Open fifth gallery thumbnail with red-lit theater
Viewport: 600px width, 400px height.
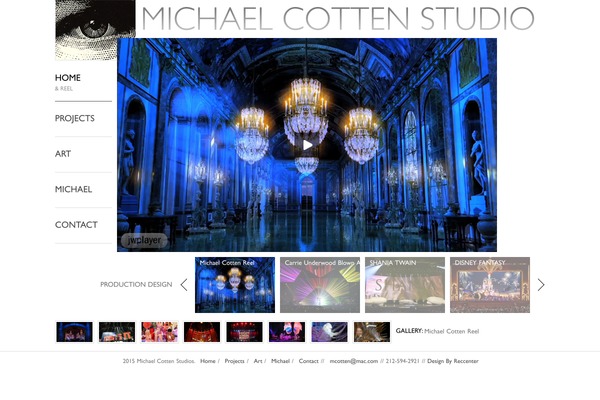244,331
